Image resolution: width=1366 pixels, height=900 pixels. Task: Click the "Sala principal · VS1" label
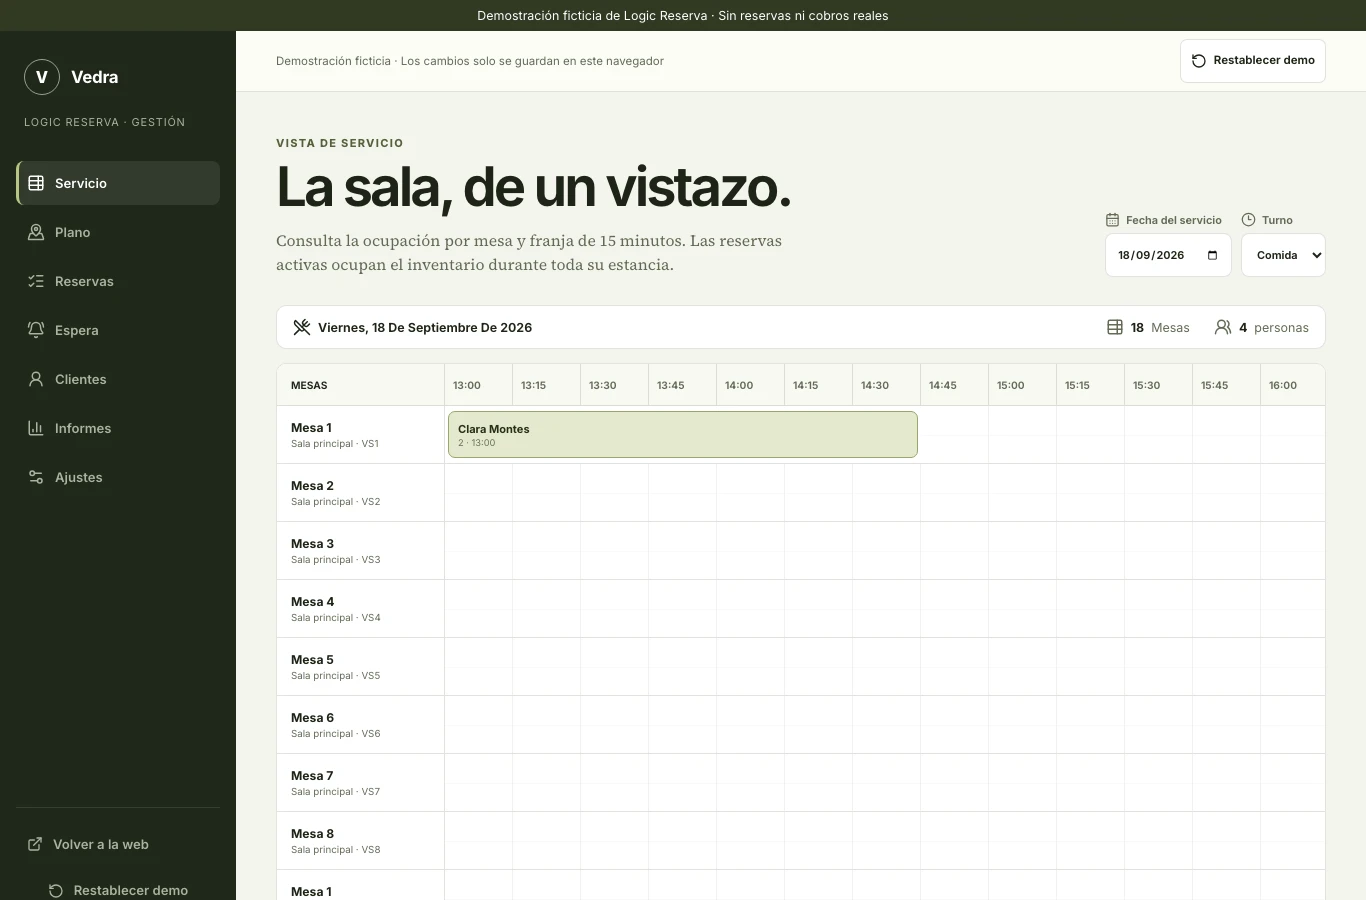pos(335,444)
